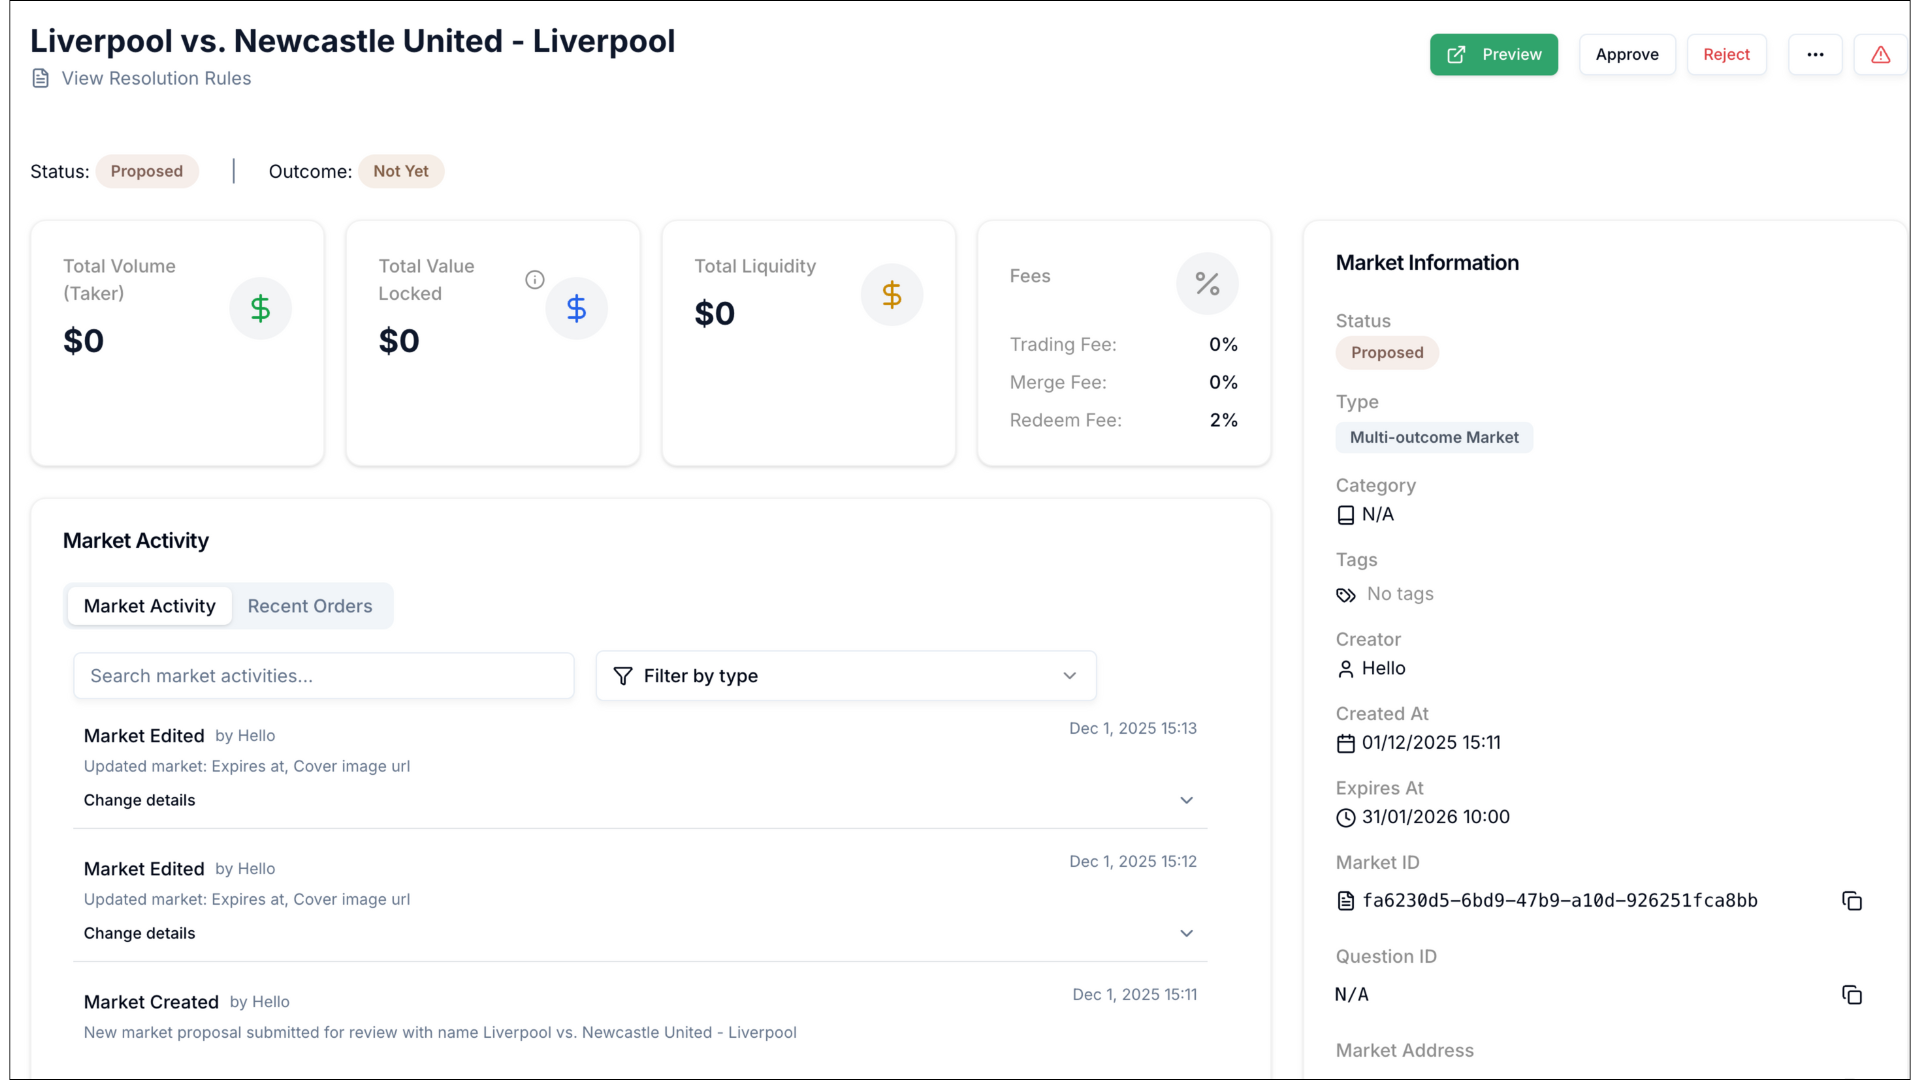Click the orange dollar icon in Total Liquidity
Viewport: 1920px width, 1080px height.
click(x=891, y=295)
